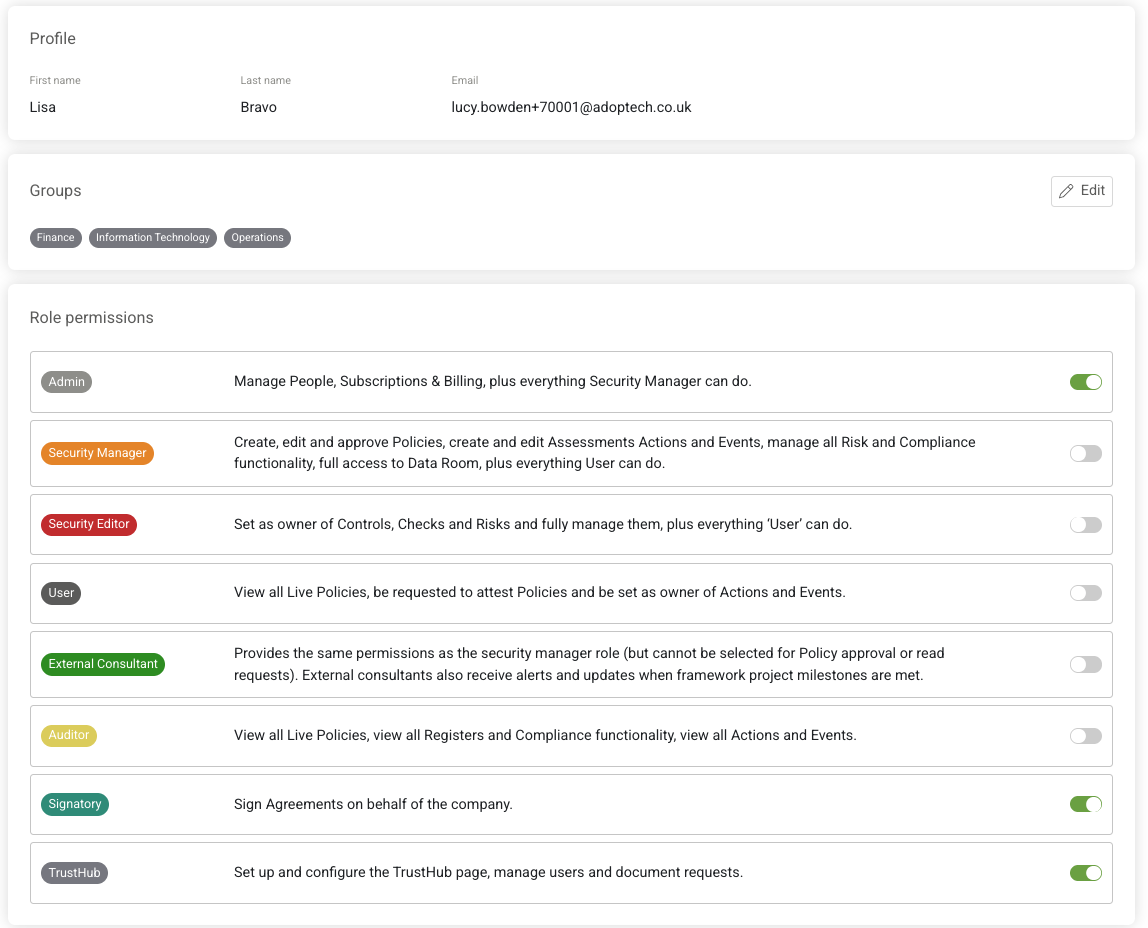
Task: Disable the Admin role toggle
Action: click(x=1085, y=382)
